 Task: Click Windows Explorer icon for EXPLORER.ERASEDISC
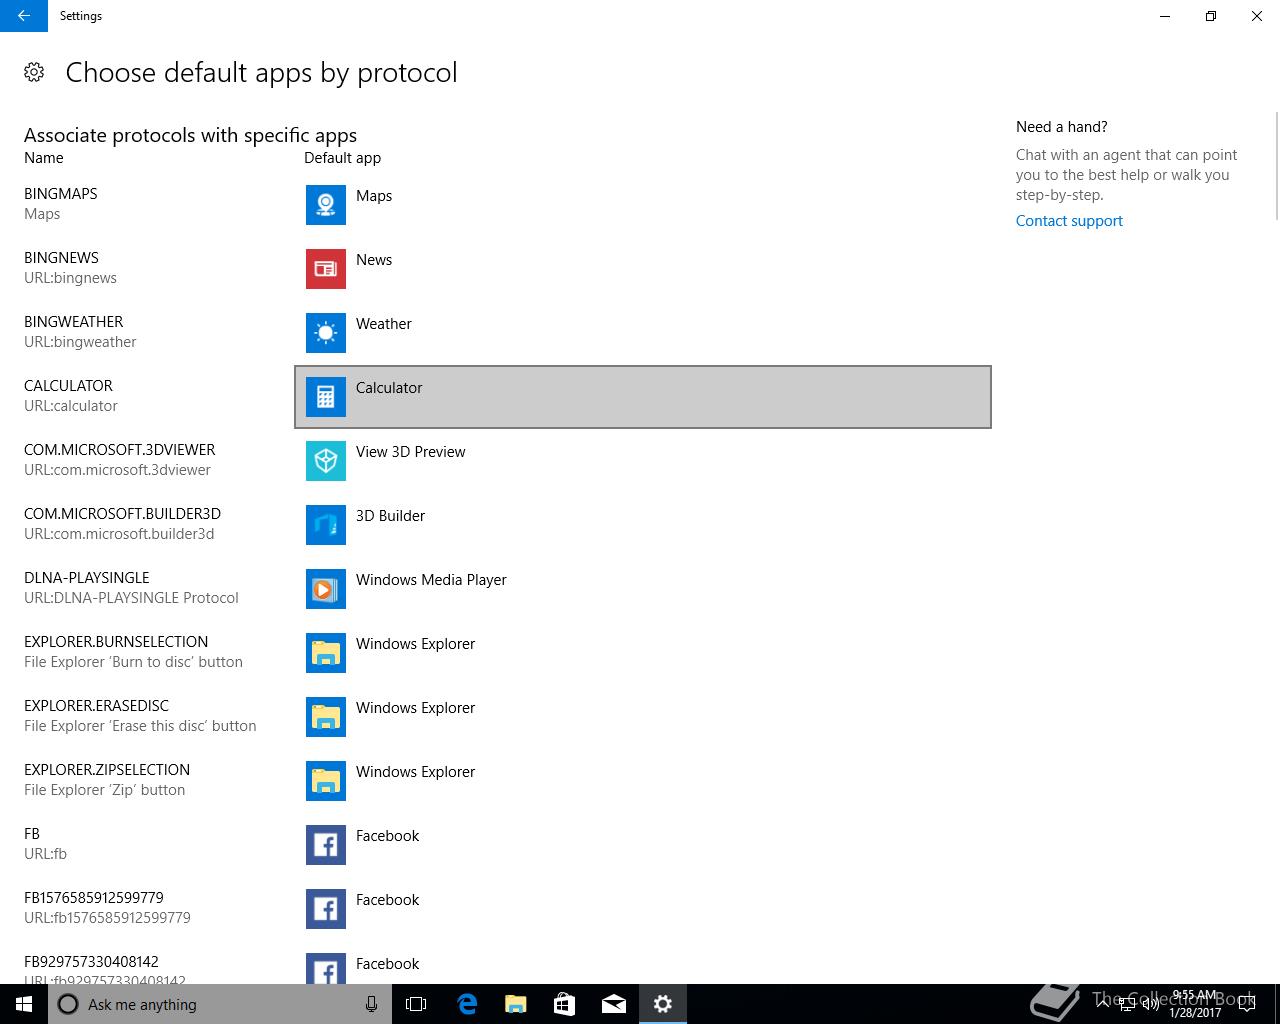326,717
